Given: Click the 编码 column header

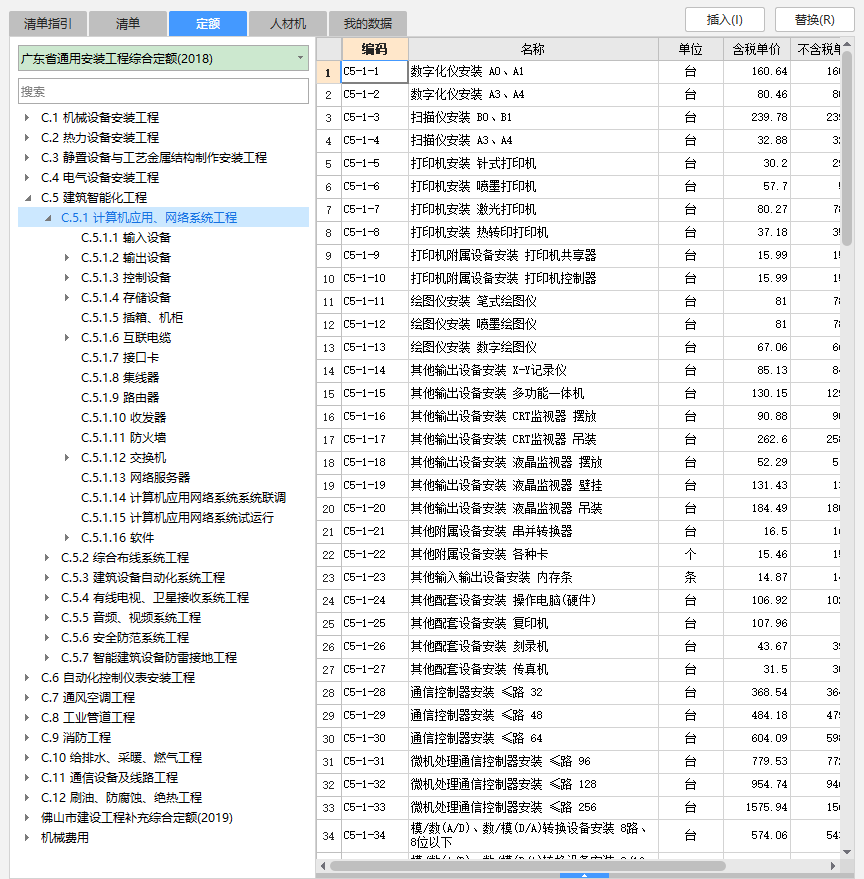Looking at the screenshot, I should [x=374, y=49].
